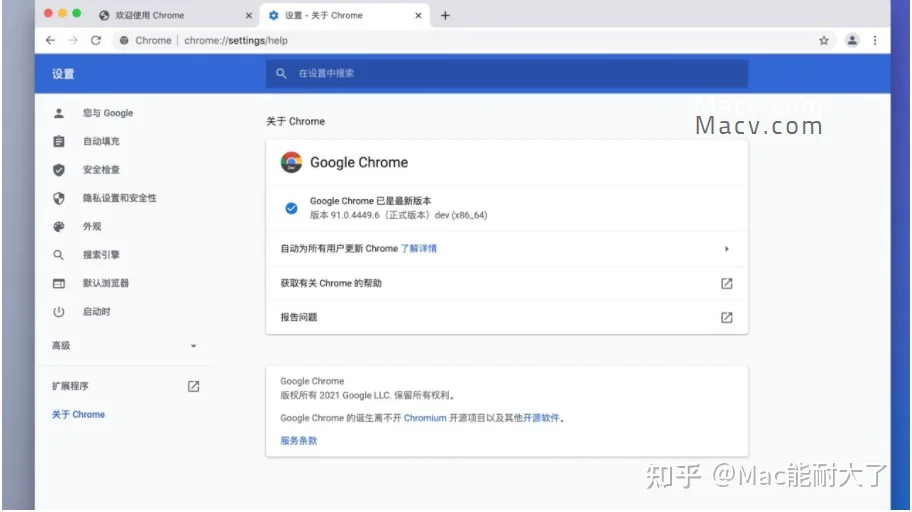Click the magnifier icon in settings search
The width and height of the screenshot is (912, 512).
(x=281, y=73)
